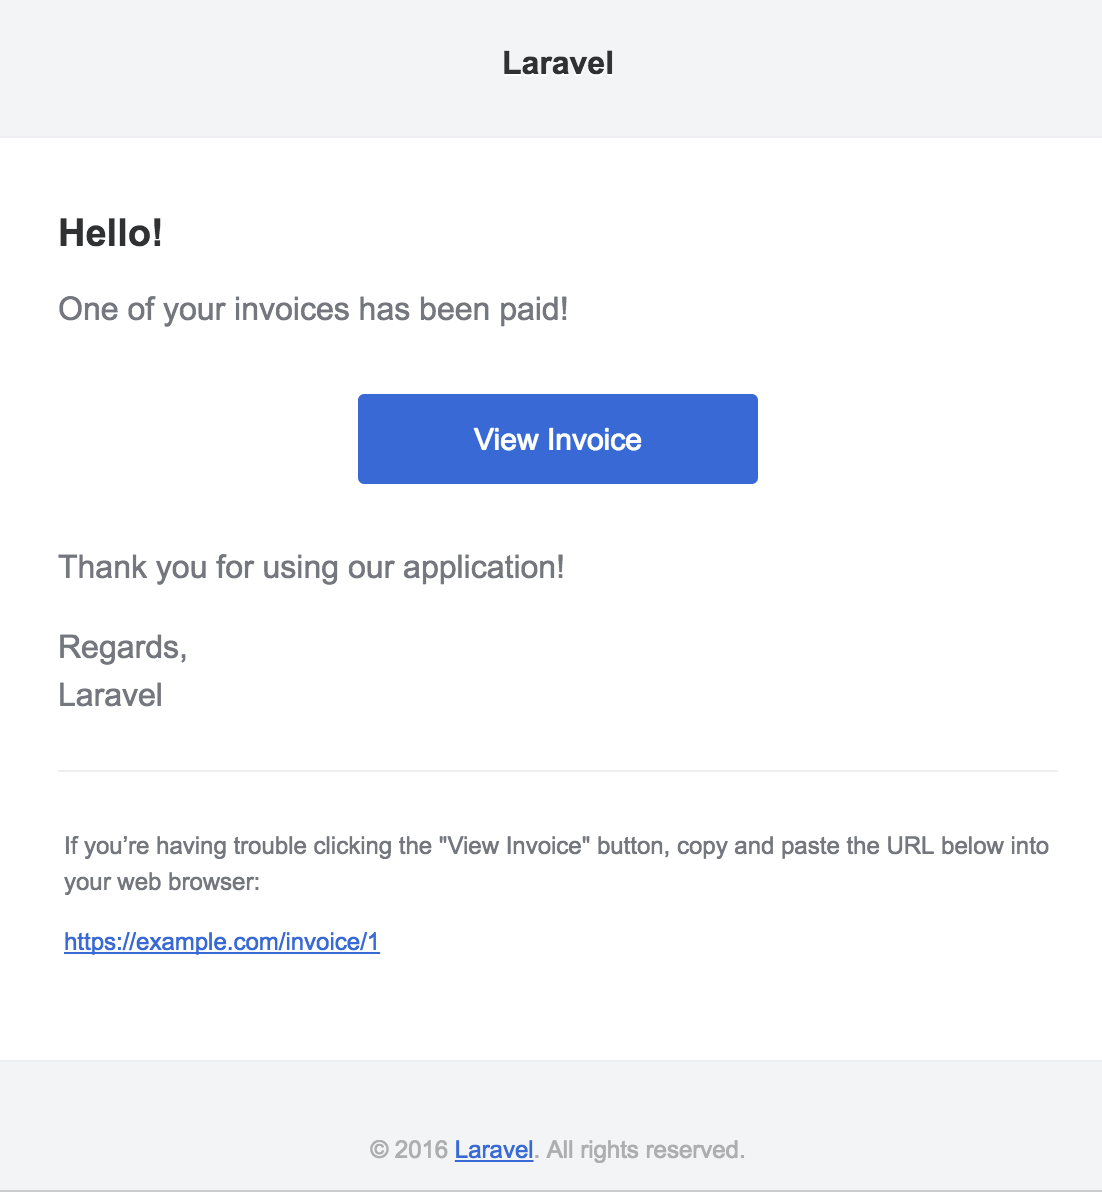Click the Laravel link in the footer
Screen dimensions: 1102x1192
[x=493, y=1149]
